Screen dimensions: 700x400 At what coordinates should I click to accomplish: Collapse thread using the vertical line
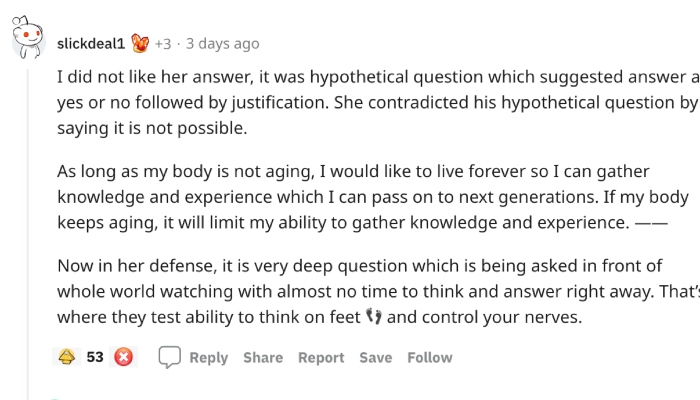click(x=28, y=234)
